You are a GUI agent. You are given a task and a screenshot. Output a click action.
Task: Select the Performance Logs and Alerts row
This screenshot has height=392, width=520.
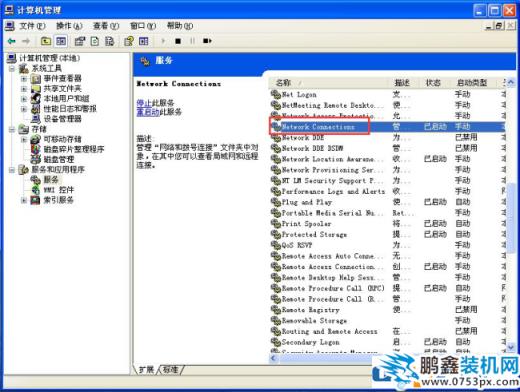[x=388, y=191]
